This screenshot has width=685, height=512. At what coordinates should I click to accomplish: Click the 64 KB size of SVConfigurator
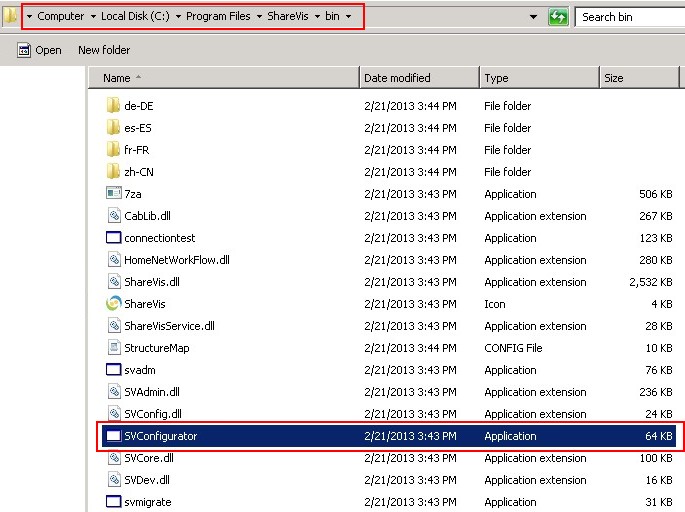(658, 436)
